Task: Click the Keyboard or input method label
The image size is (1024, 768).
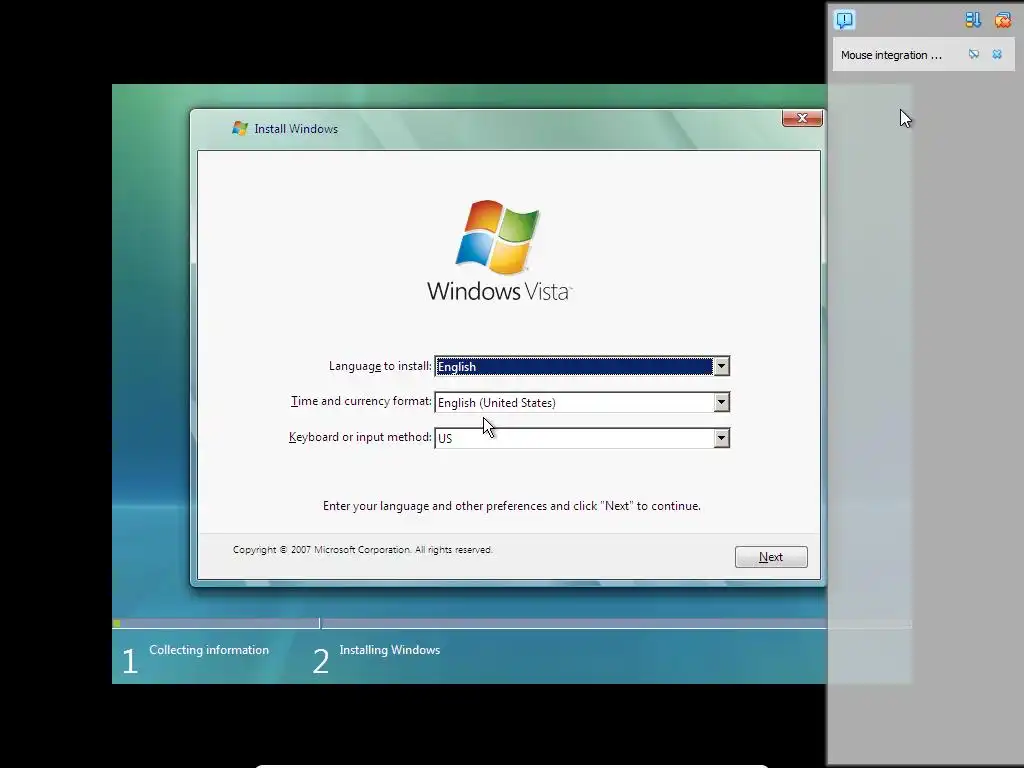Action: [360, 437]
